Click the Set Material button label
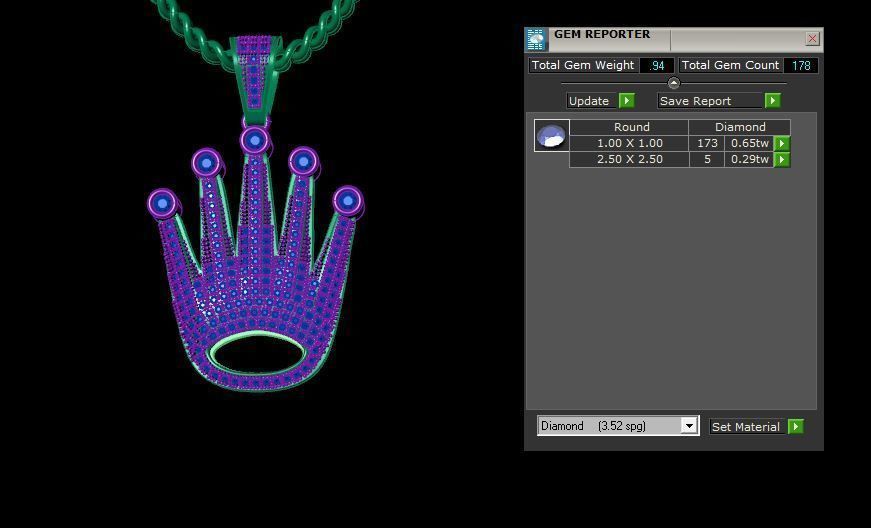Viewport: 871px width, 528px height. click(747, 426)
